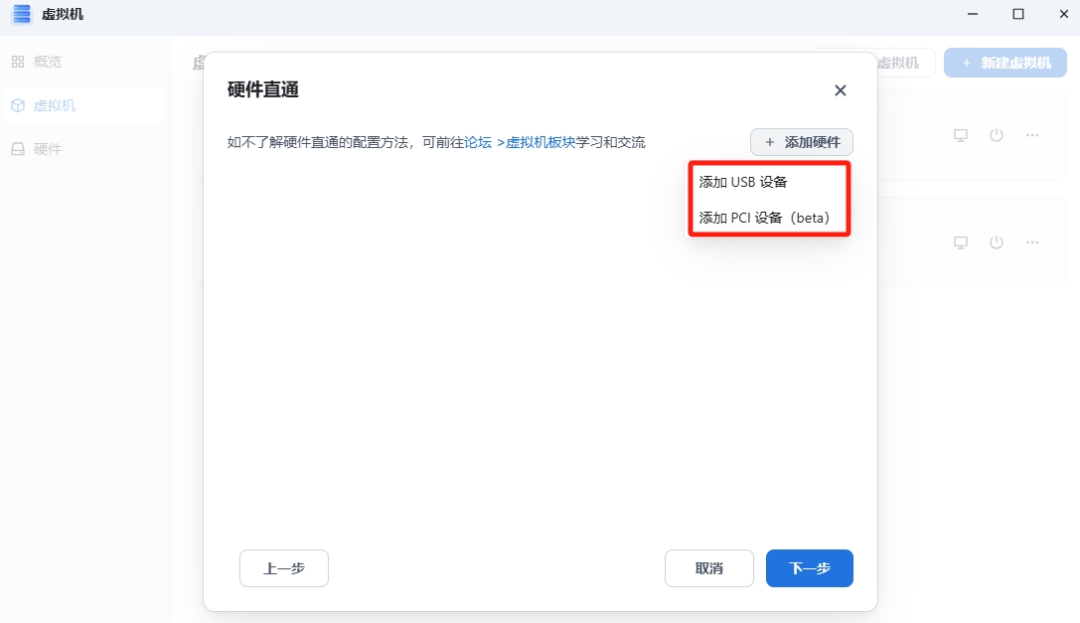Open the more options ellipsis of the first VM
Viewport: 1080px width, 623px height.
tap(1032, 135)
